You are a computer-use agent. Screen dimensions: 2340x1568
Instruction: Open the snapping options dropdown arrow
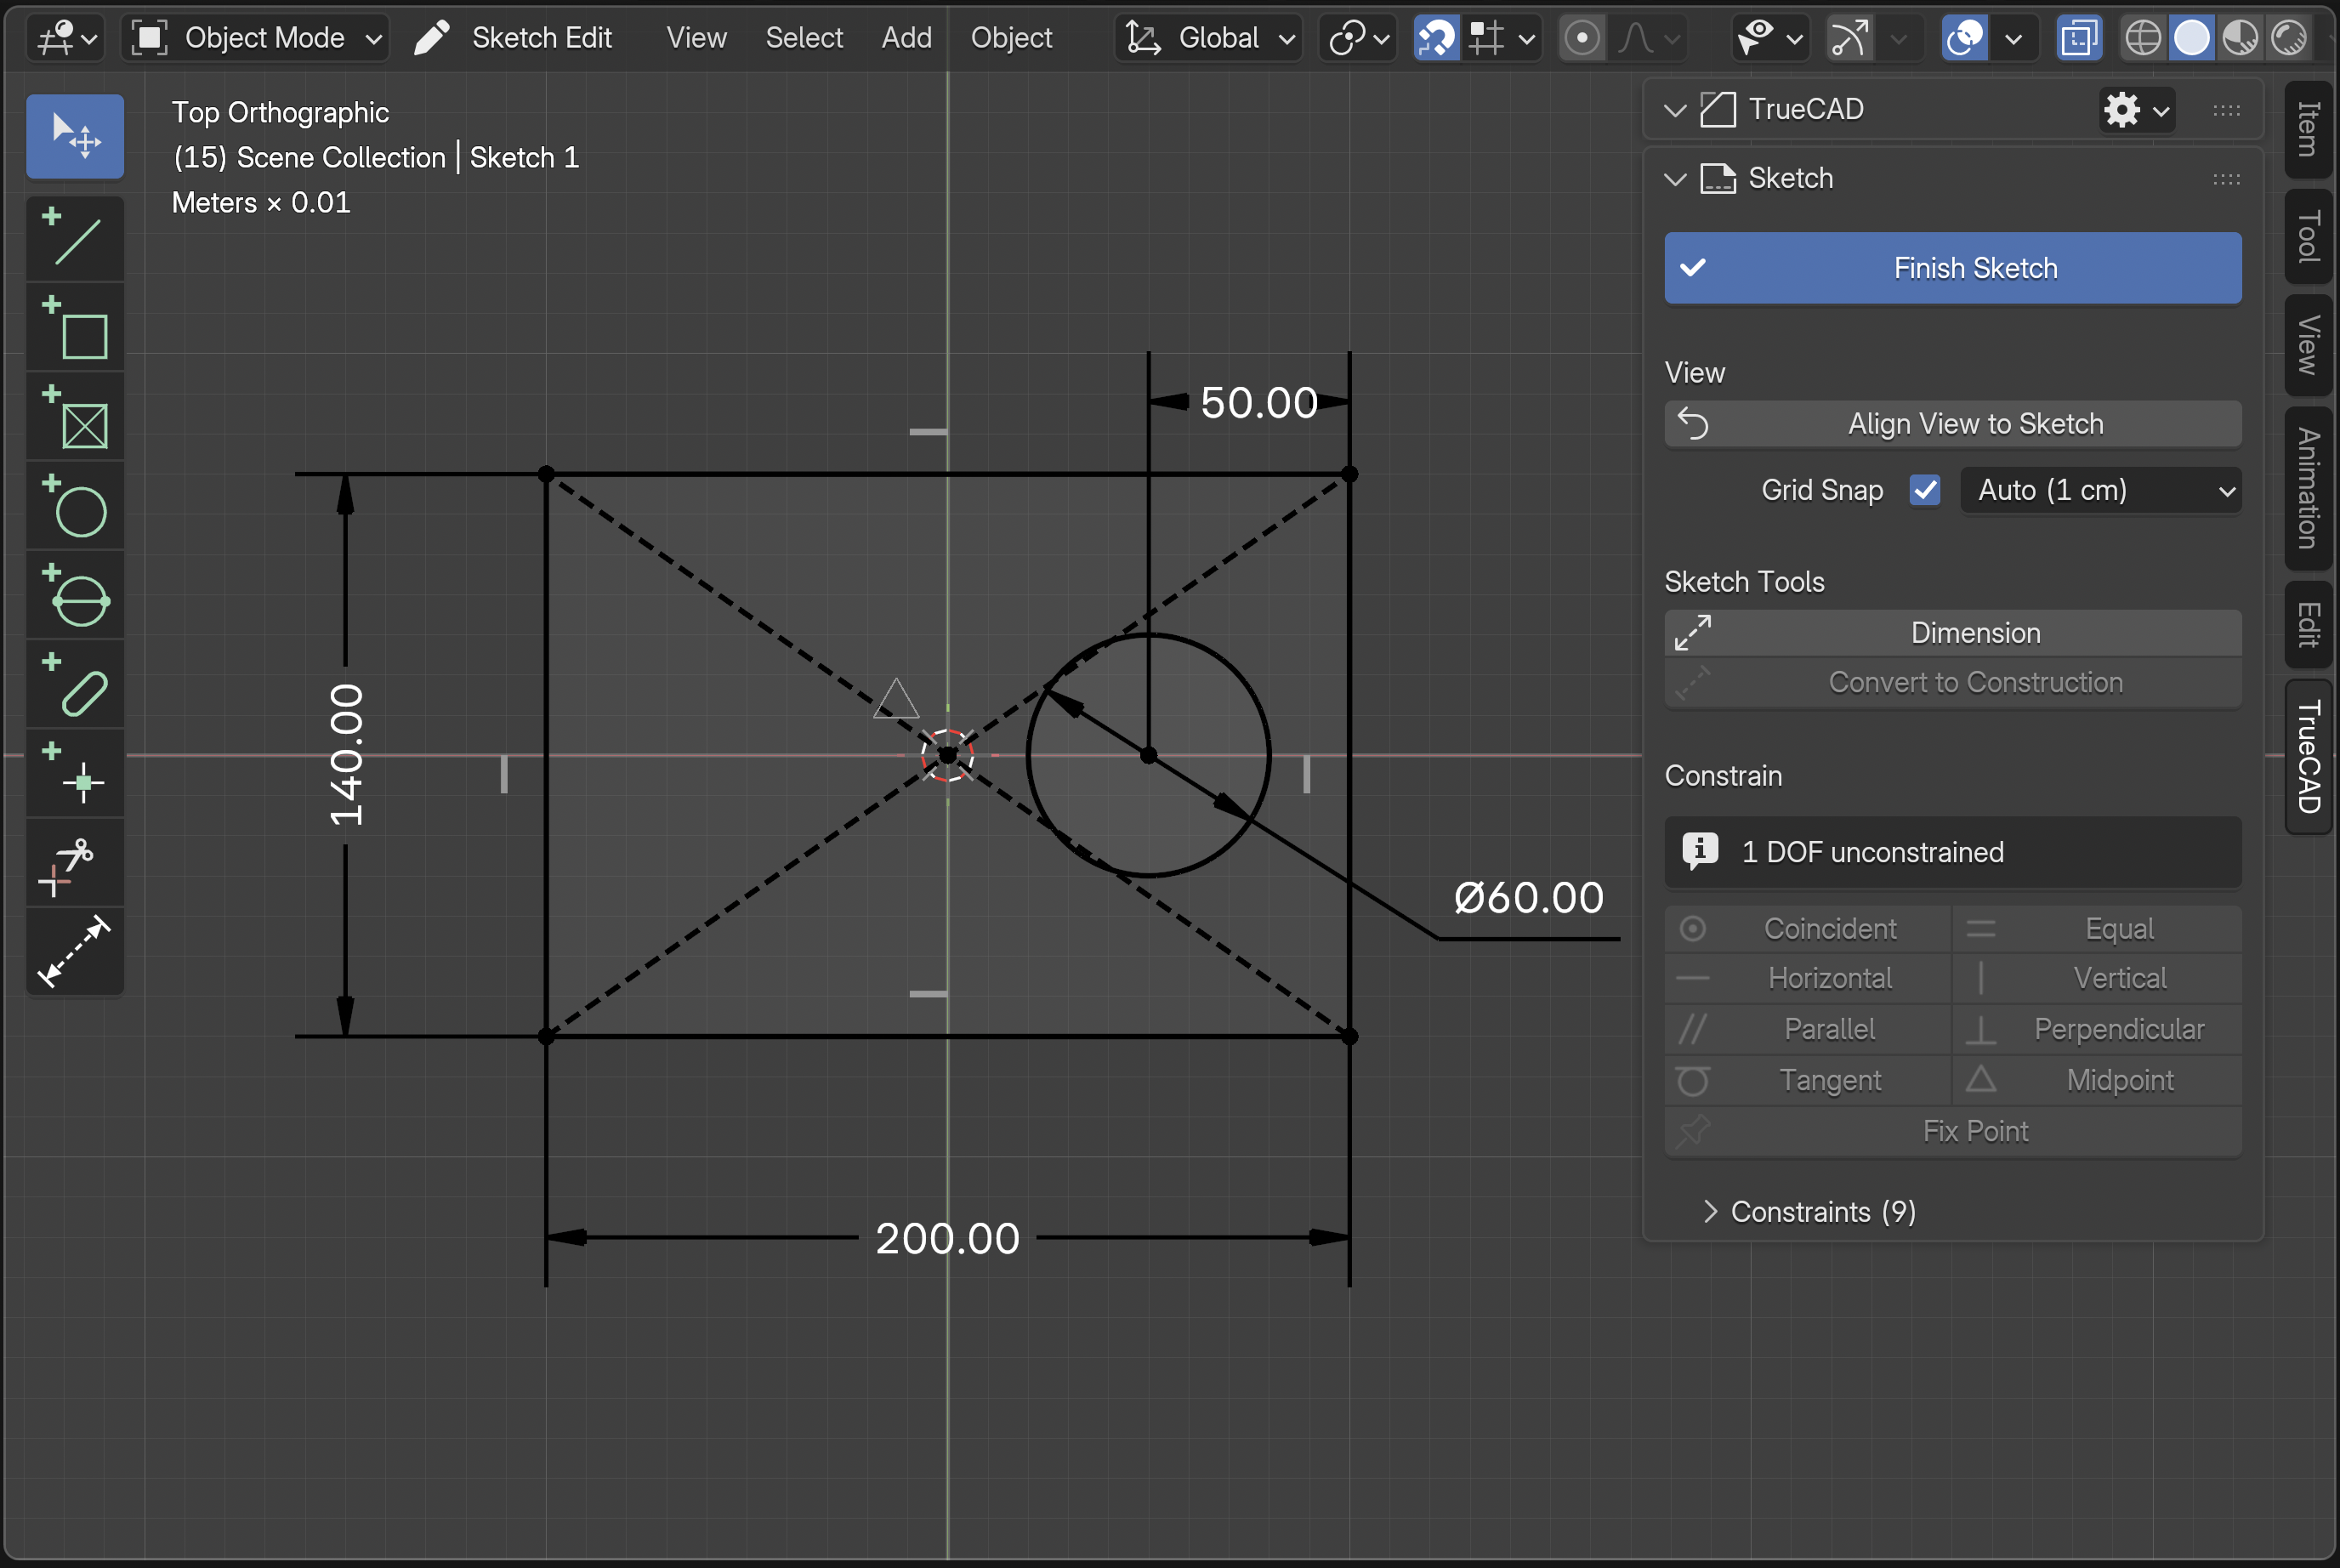click(1526, 38)
